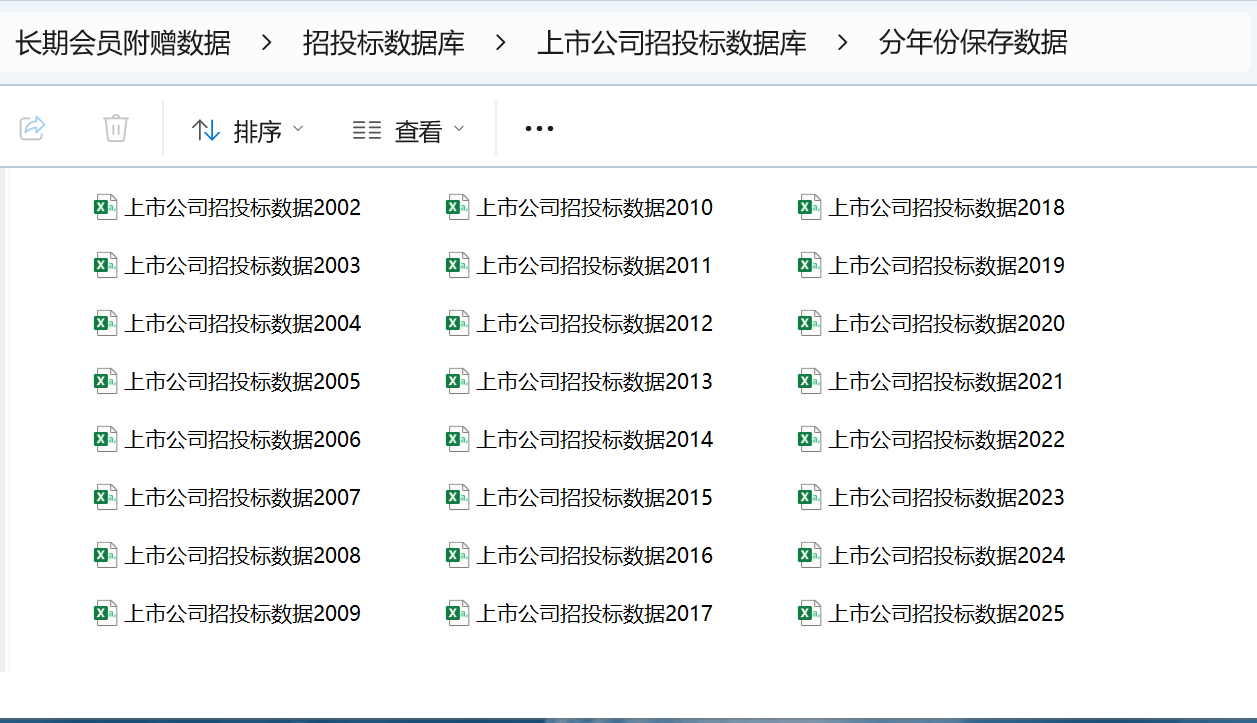Screen dimensions: 1257x723
Task: Go to 长期会员附赠数据 in breadcrumb
Action: coord(123,43)
